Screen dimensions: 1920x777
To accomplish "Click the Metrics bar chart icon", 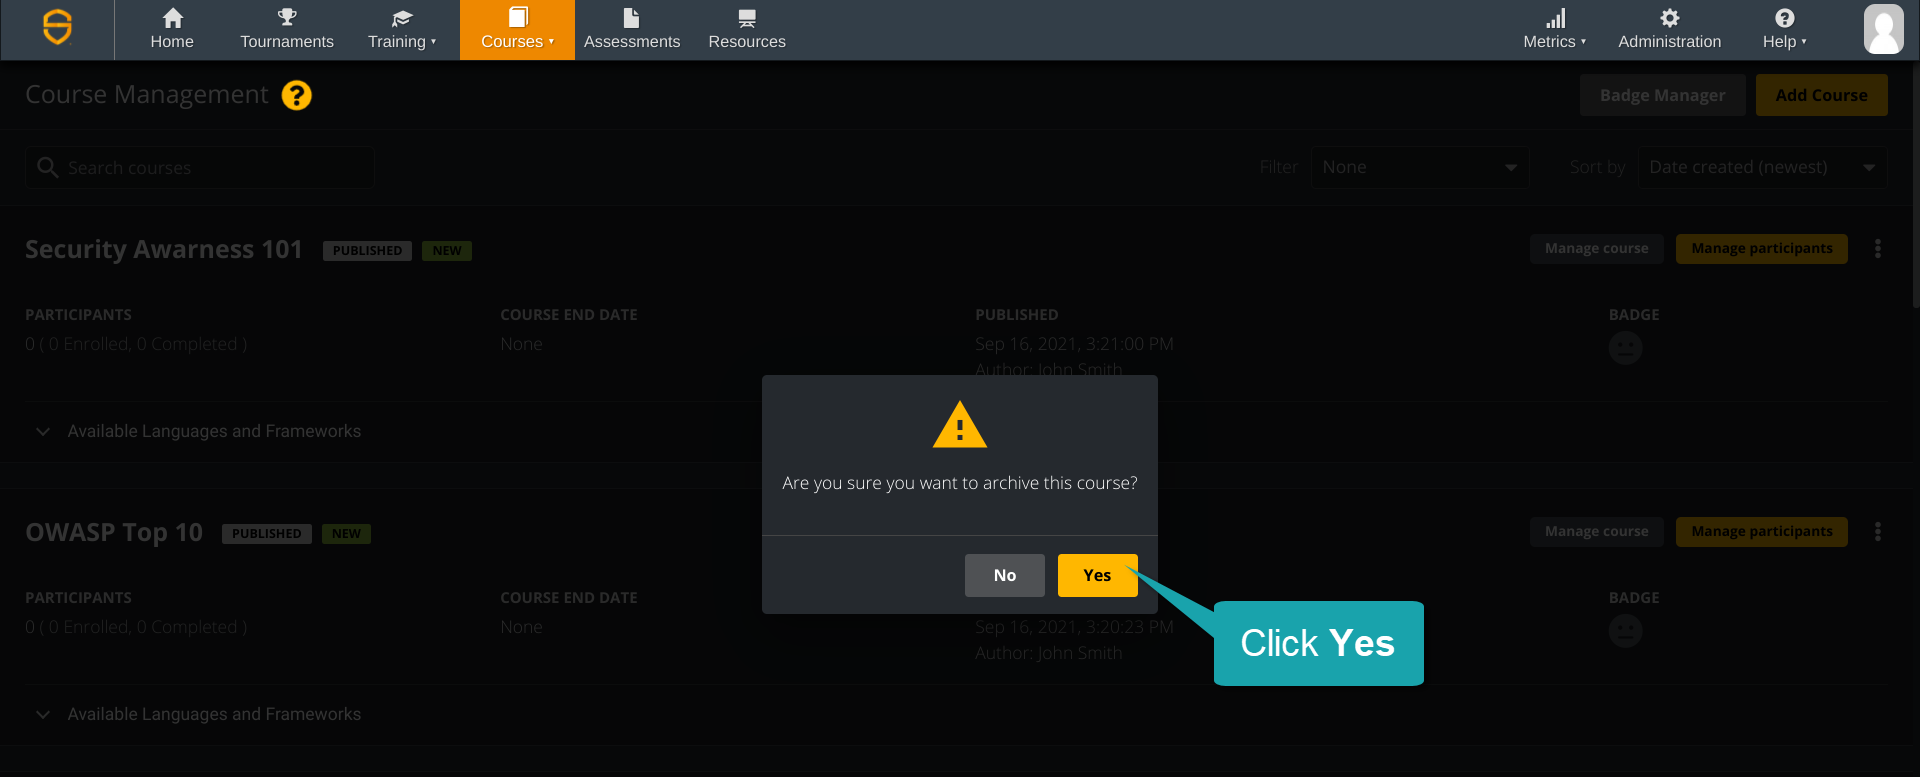I will coord(1555,18).
